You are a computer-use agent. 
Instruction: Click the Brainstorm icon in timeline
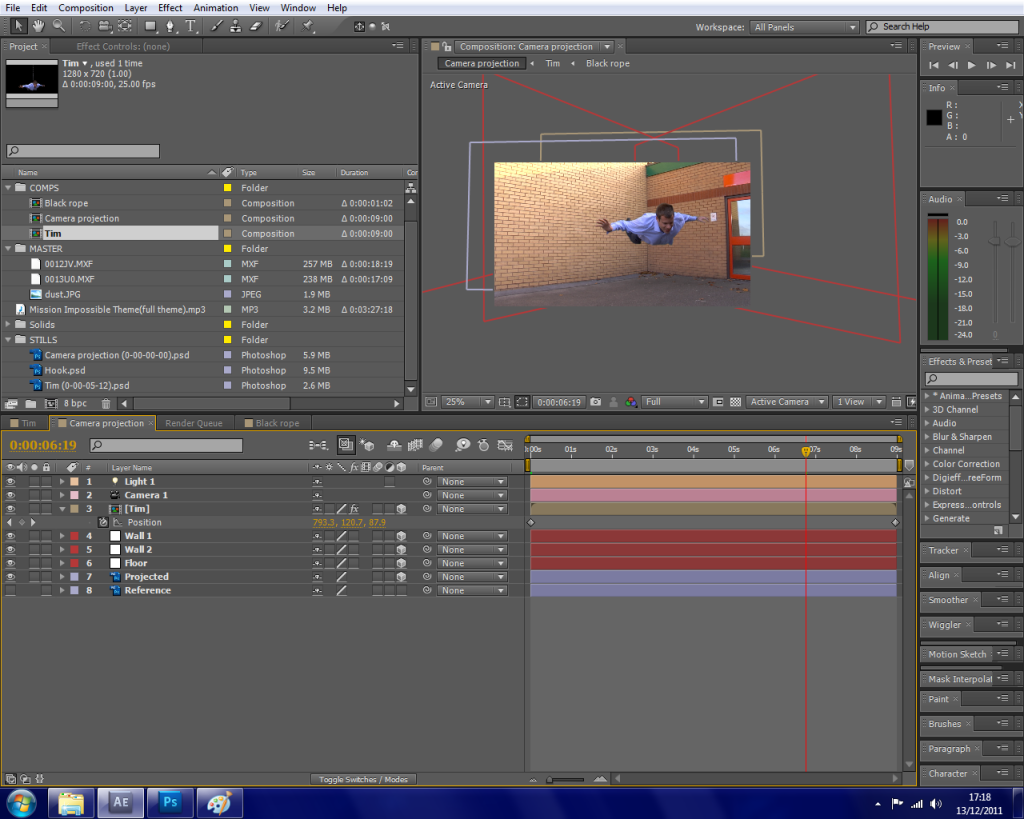click(x=463, y=445)
